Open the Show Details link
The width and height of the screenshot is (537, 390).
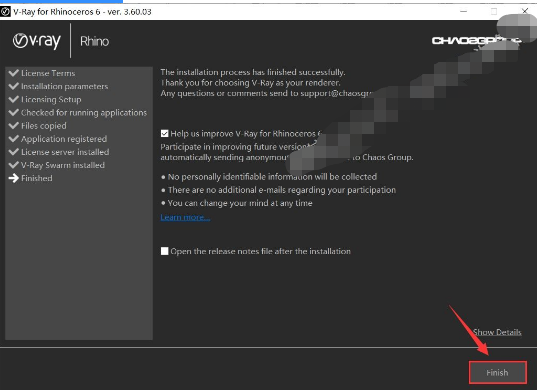pos(497,332)
